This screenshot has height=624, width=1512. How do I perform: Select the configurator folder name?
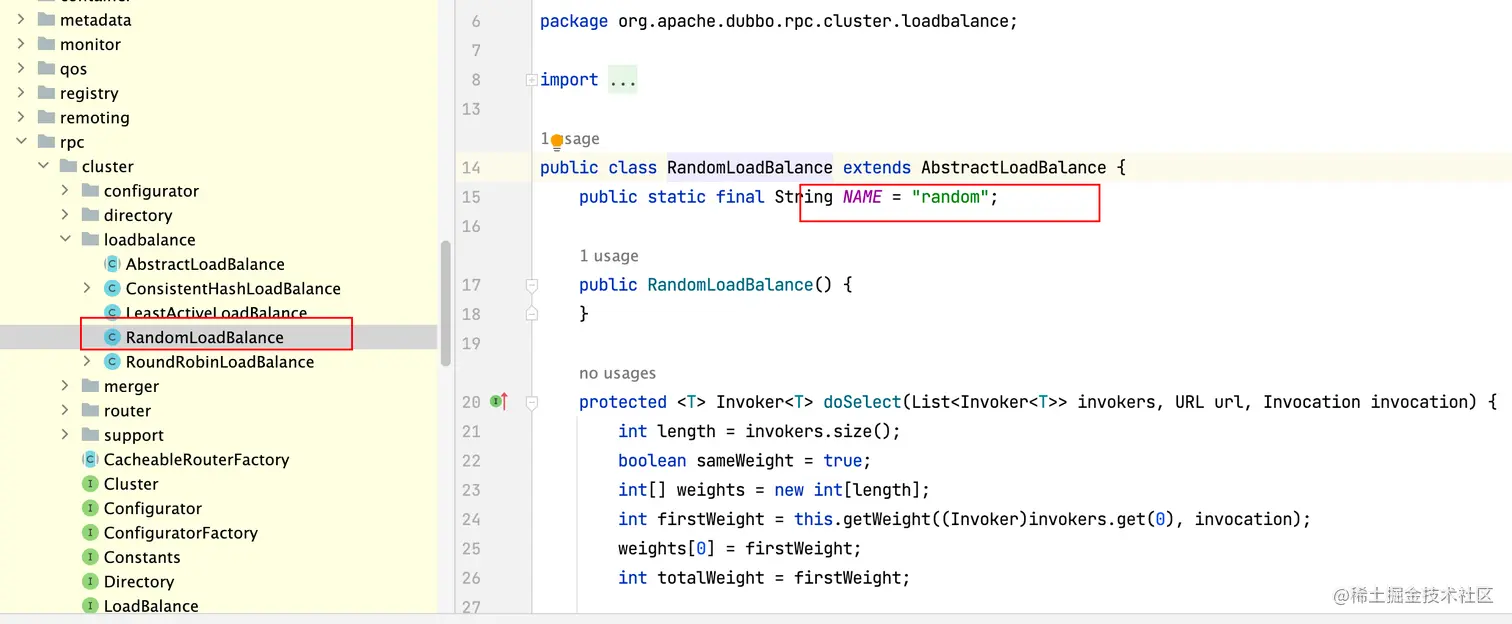[151, 190]
